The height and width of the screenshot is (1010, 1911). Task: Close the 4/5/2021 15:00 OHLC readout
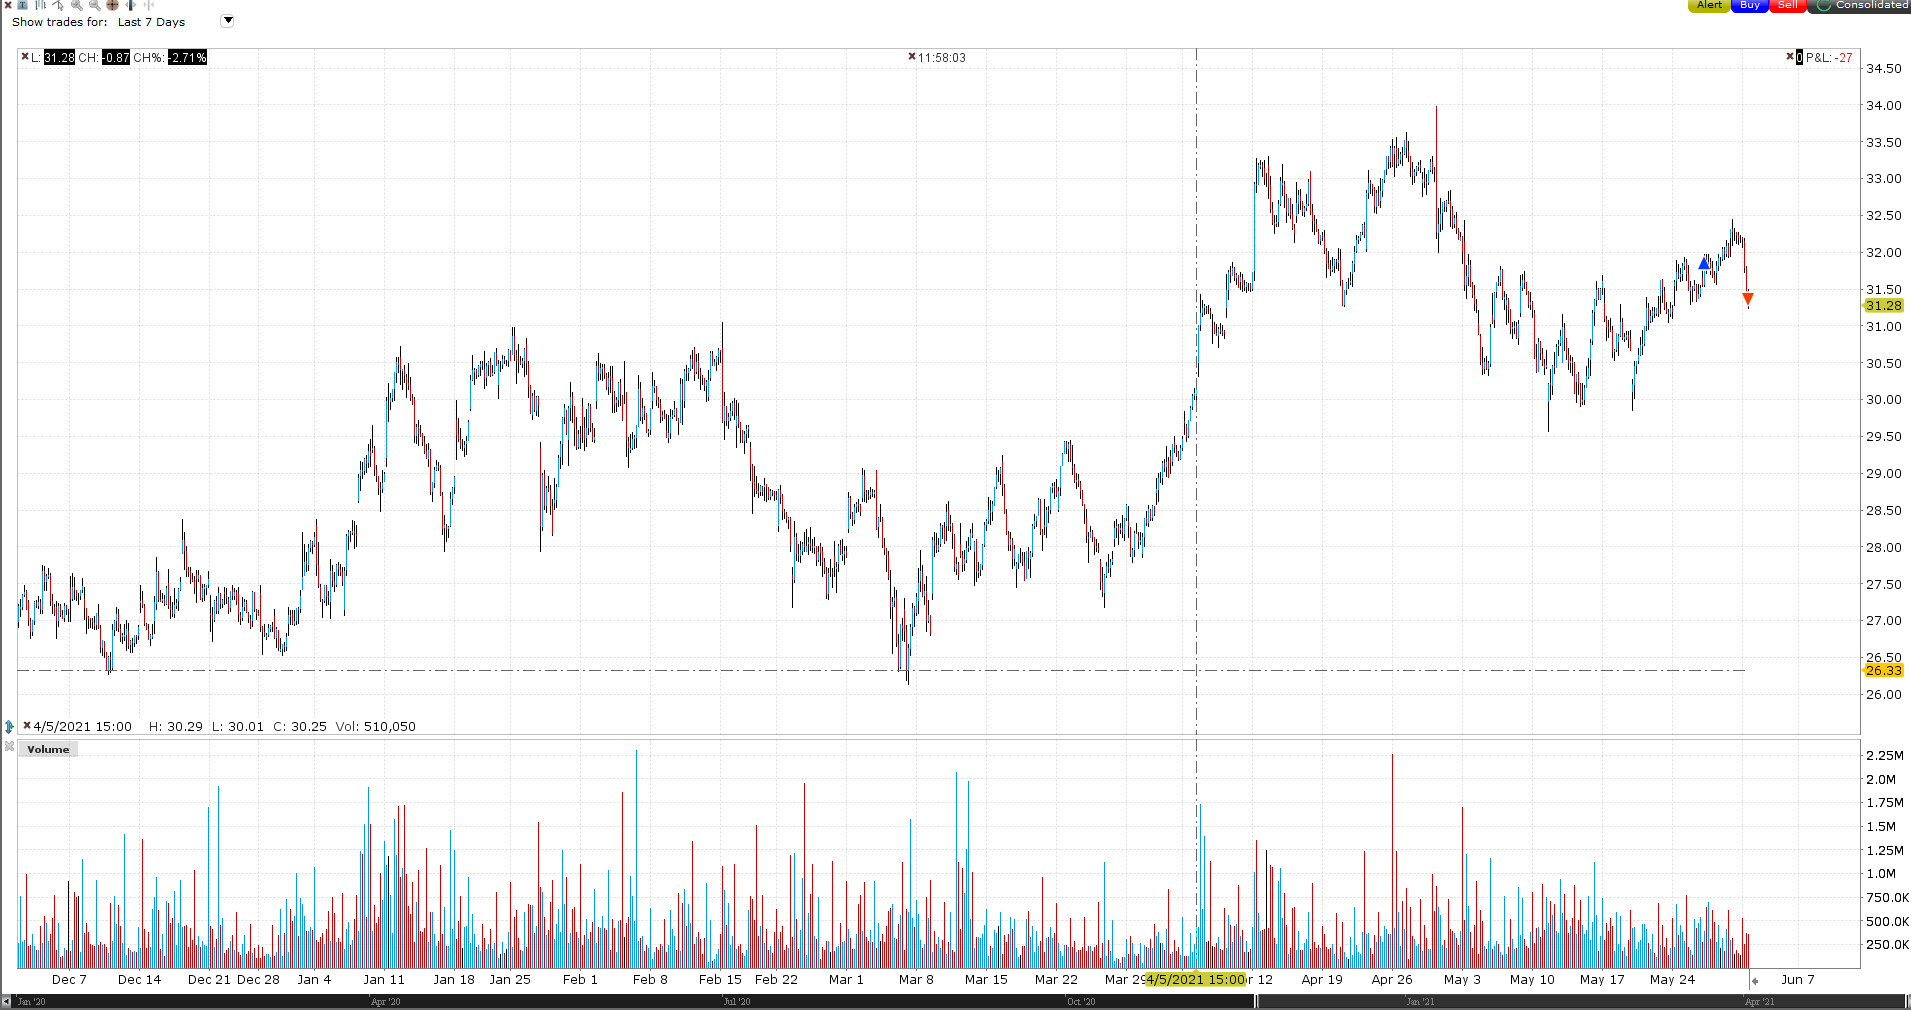pyautogui.click(x=26, y=726)
